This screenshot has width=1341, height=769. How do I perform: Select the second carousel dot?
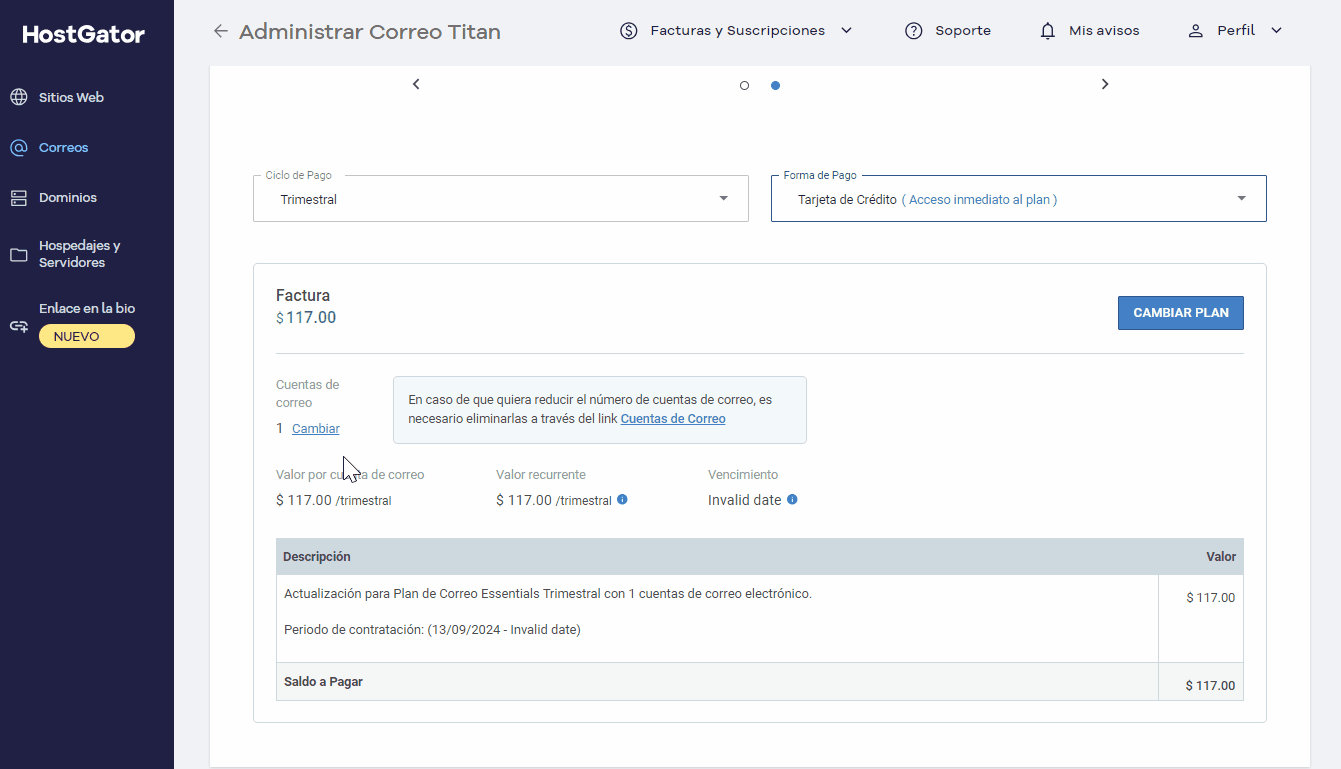(x=775, y=85)
